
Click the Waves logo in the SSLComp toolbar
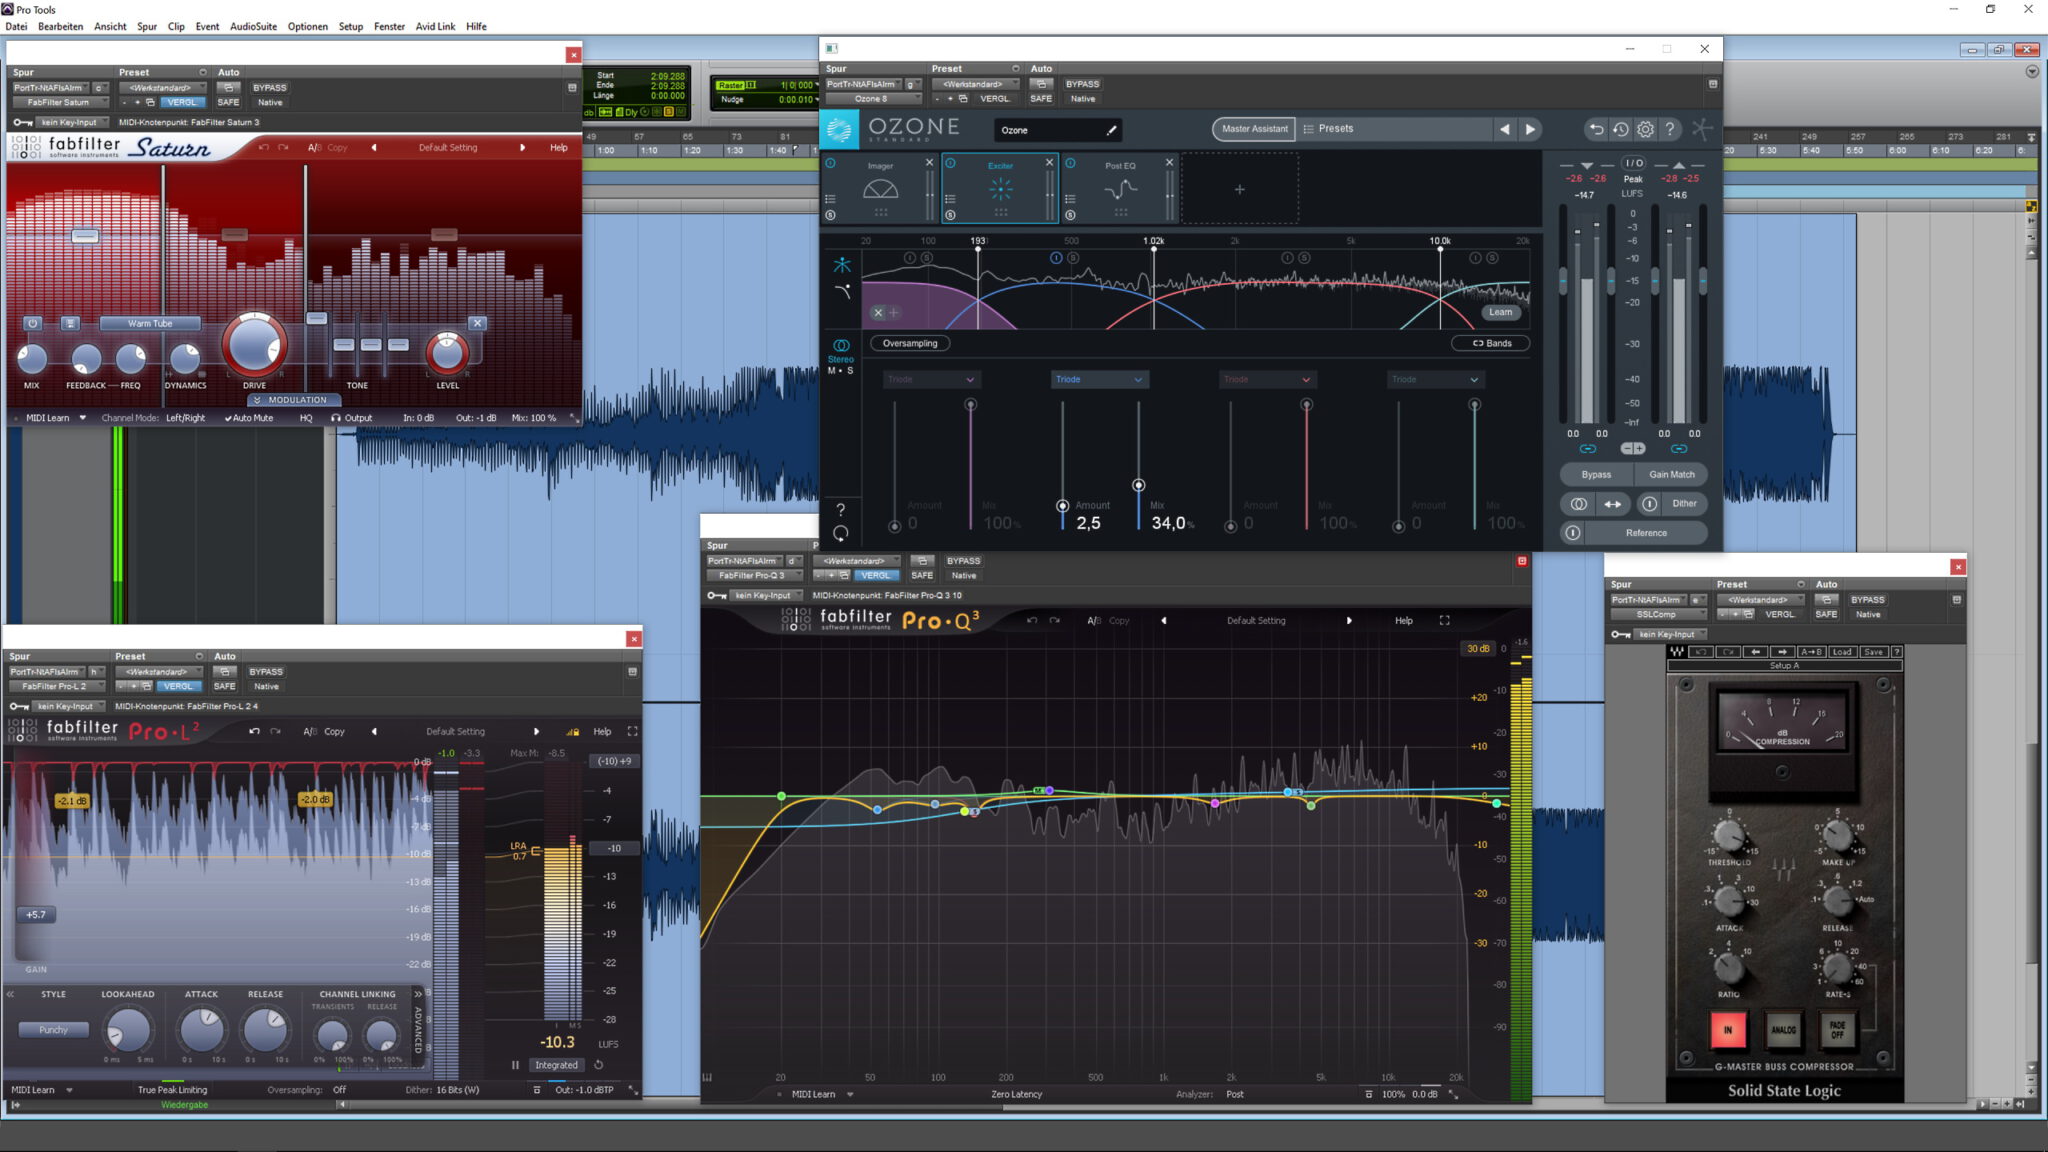[1676, 652]
